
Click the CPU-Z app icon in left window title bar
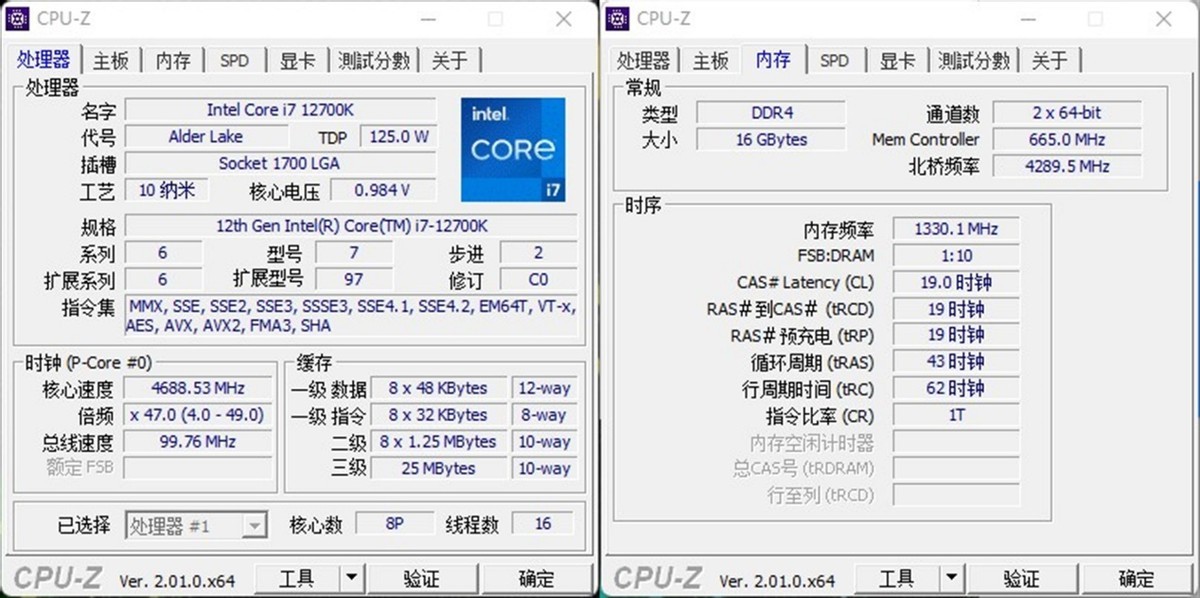[x=18, y=18]
